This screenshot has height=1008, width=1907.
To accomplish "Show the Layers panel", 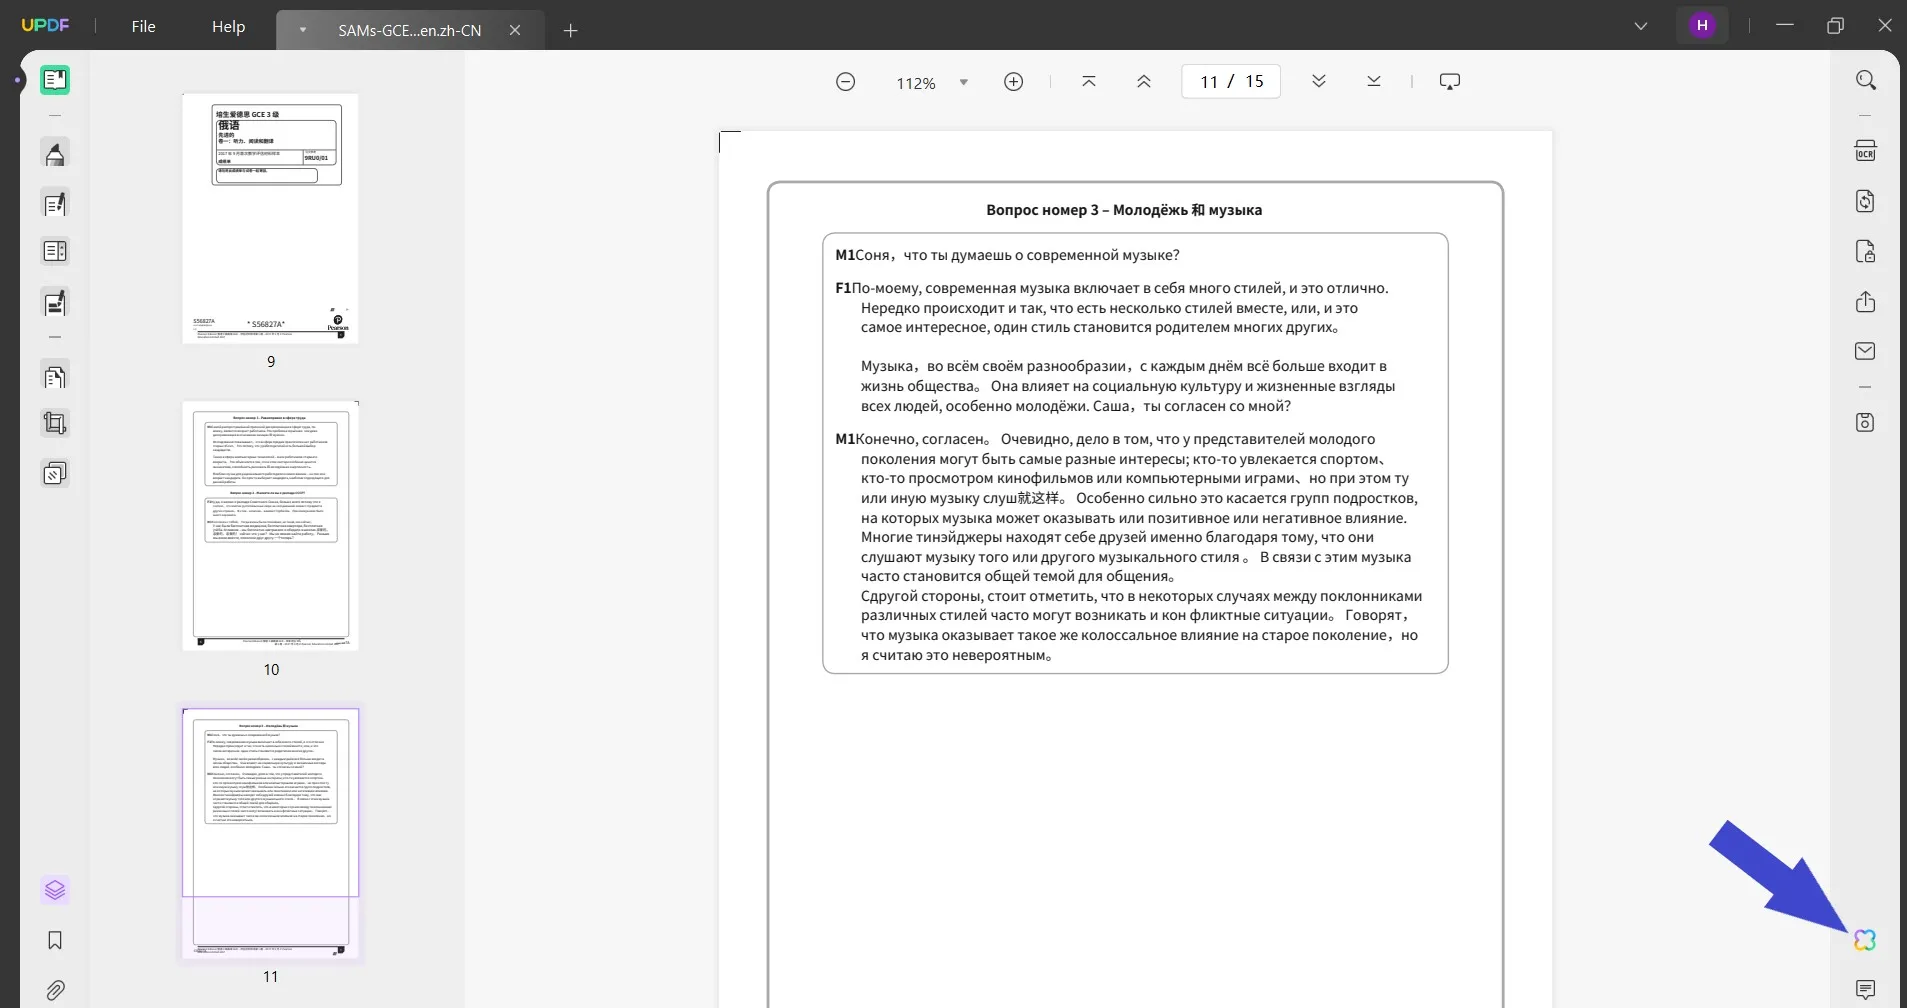I will coord(55,890).
